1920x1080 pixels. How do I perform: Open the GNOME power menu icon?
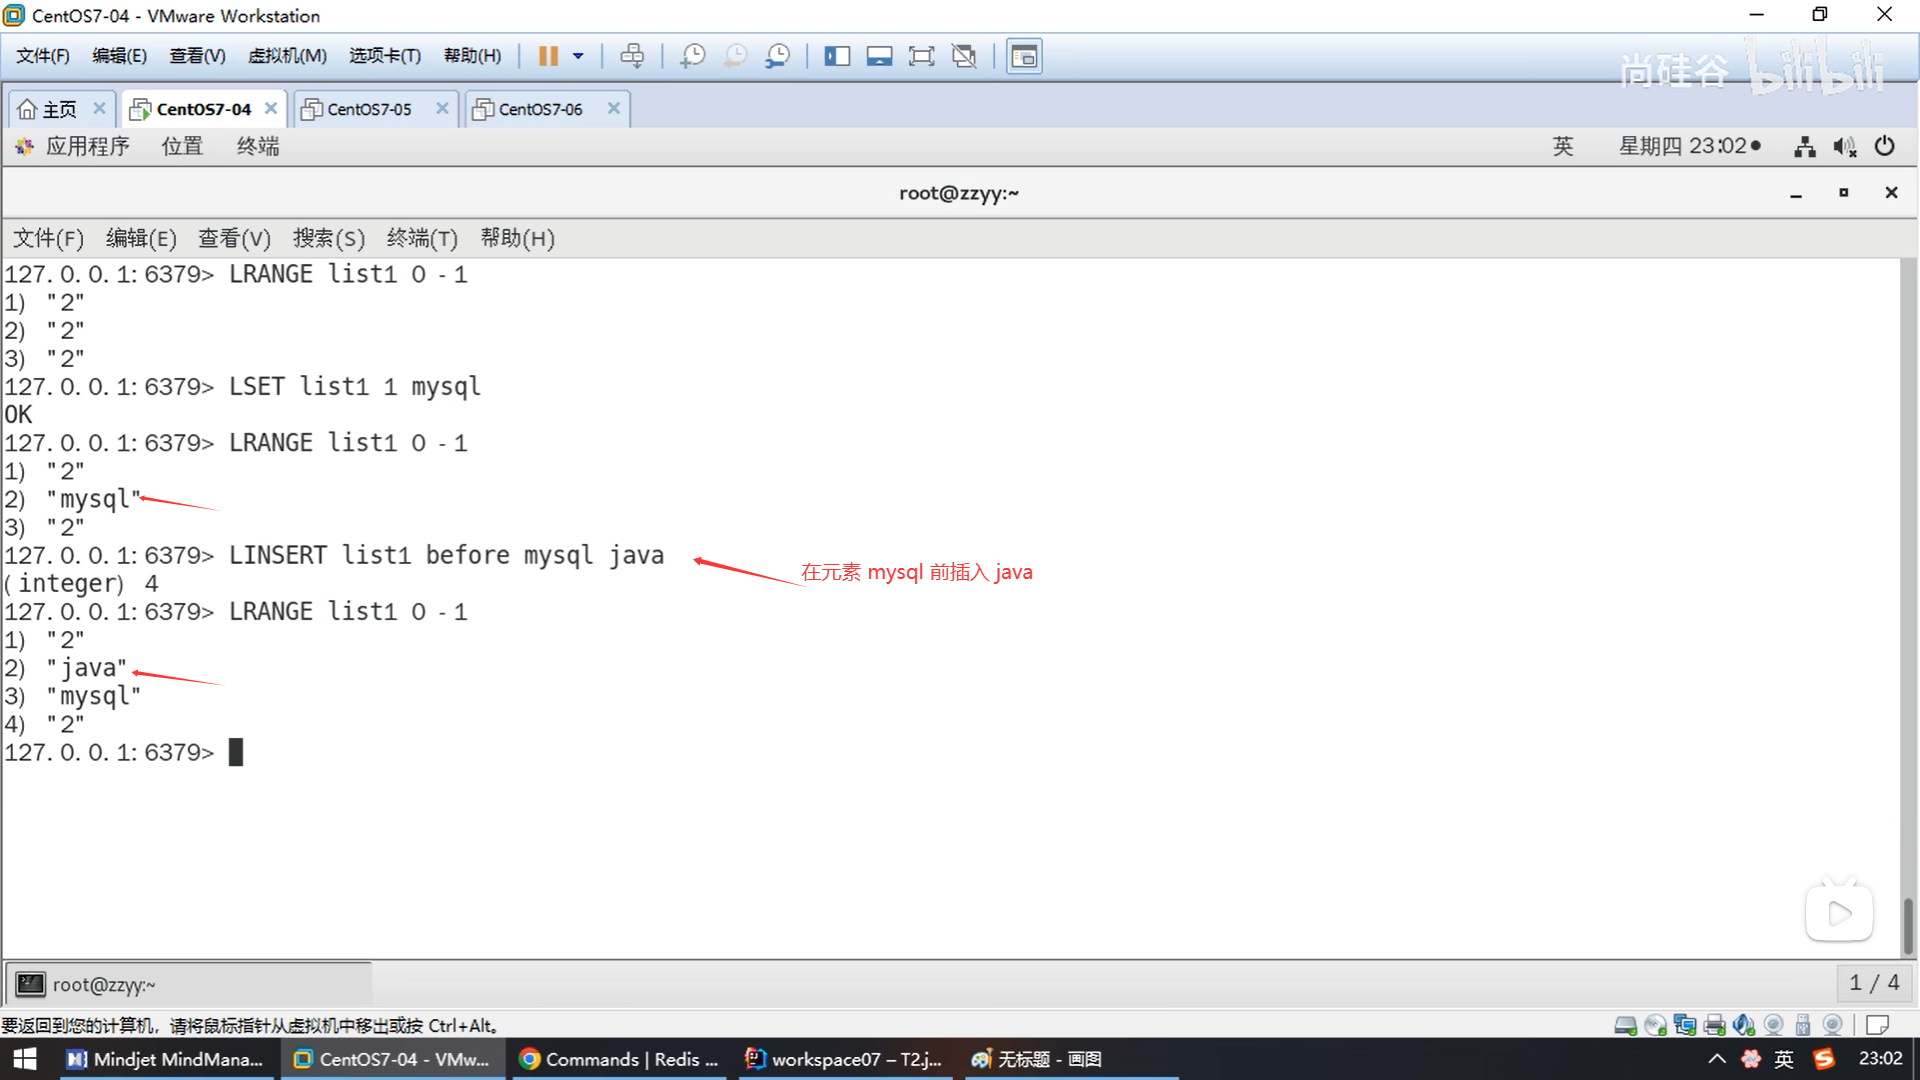click(1885, 146)
